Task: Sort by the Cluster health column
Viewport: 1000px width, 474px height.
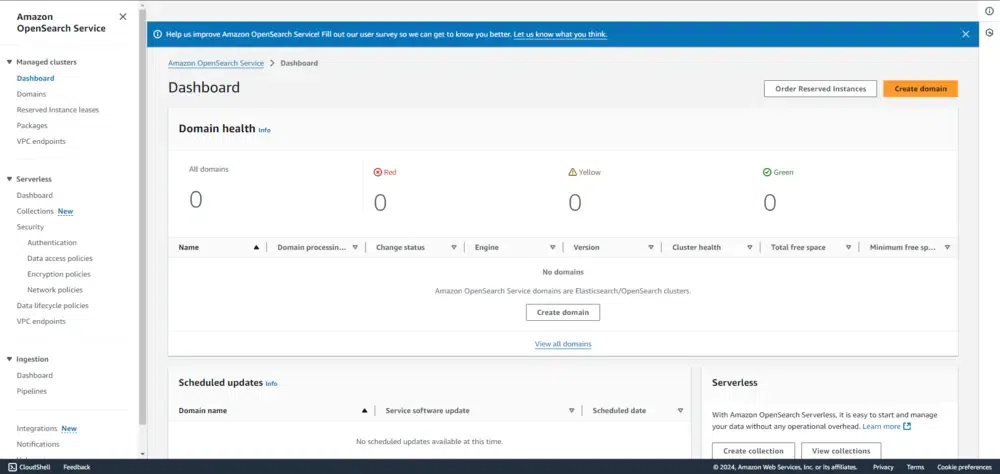Action: pyautogui.click(x=750, y=248)
